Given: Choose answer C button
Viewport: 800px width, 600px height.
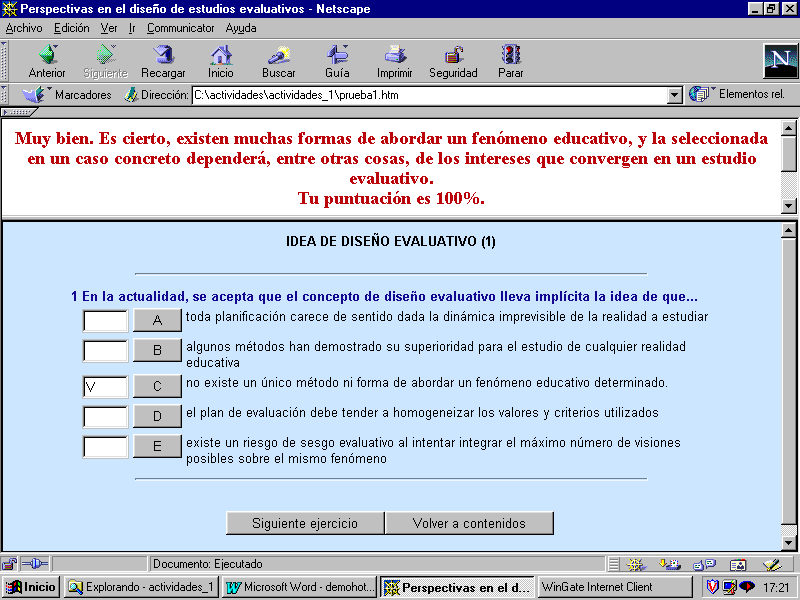Looking at the screenshot, I should tap(157, 386).
